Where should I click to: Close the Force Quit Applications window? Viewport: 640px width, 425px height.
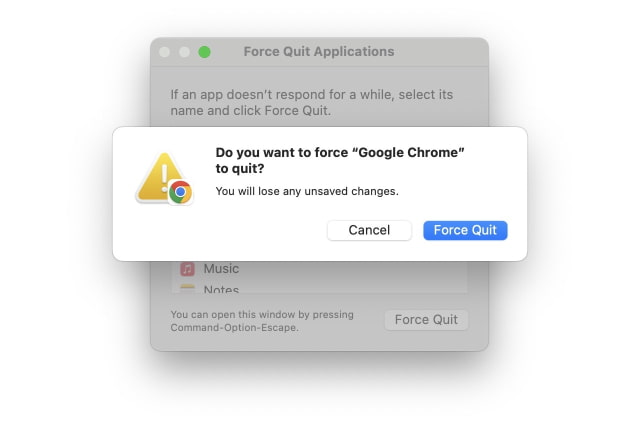point(167,52)
